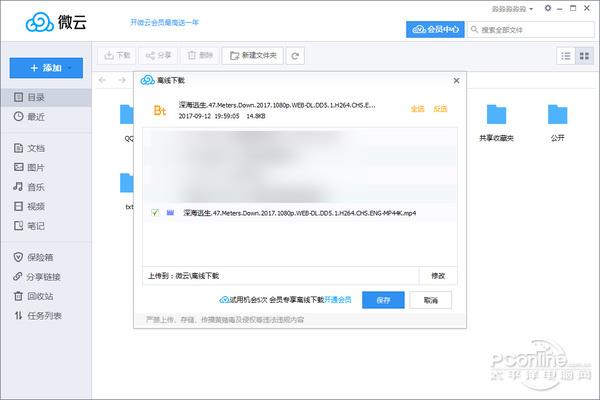The height and width of the screenshot is (400, 600).
Task: Click the blue 添加 button
Action: click(x=46, y=68)
